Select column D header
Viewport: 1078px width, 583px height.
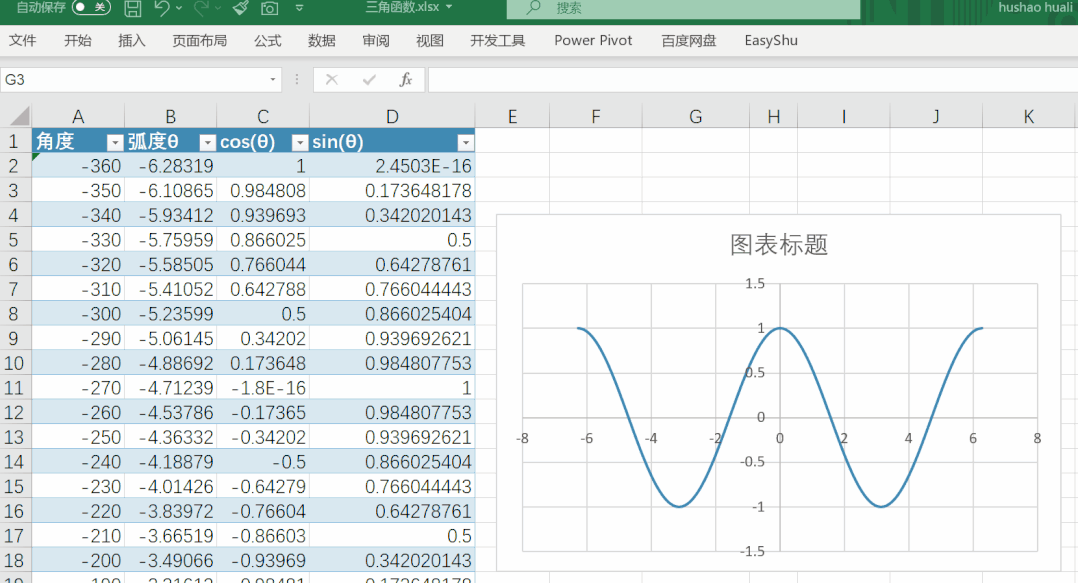pos(392,116)
